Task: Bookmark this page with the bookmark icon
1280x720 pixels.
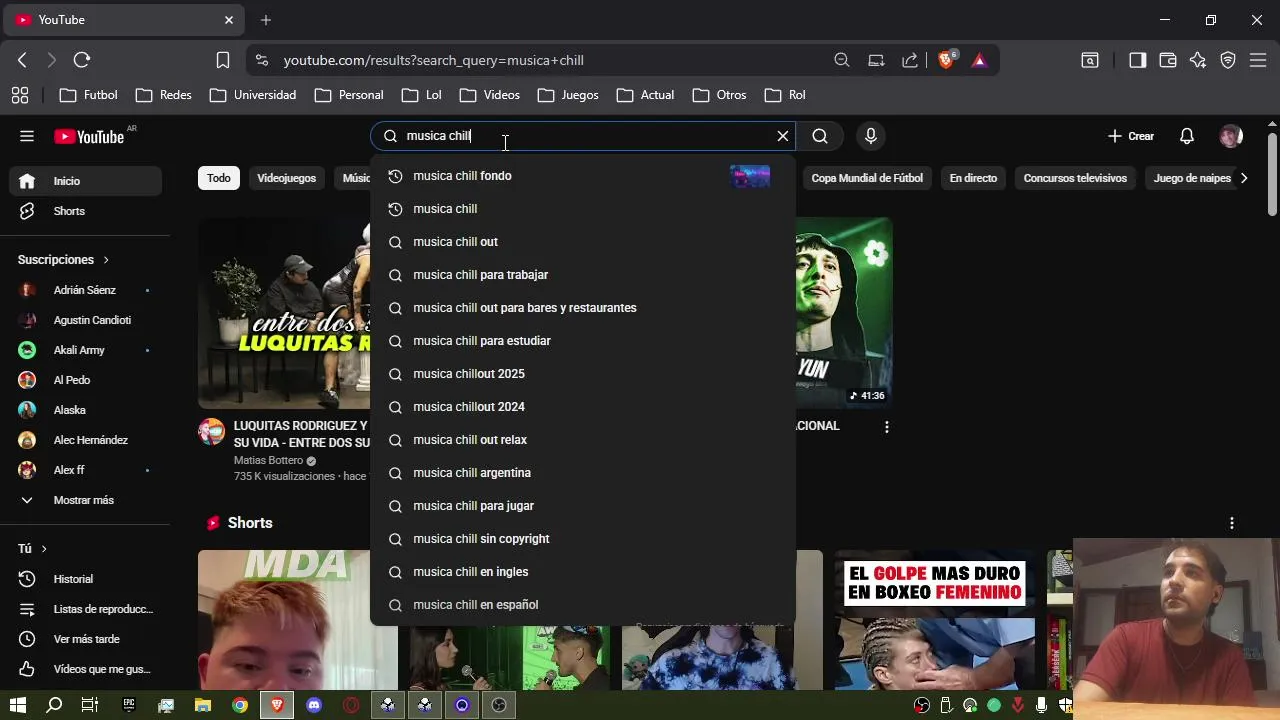Action: (x=223, y=60)
